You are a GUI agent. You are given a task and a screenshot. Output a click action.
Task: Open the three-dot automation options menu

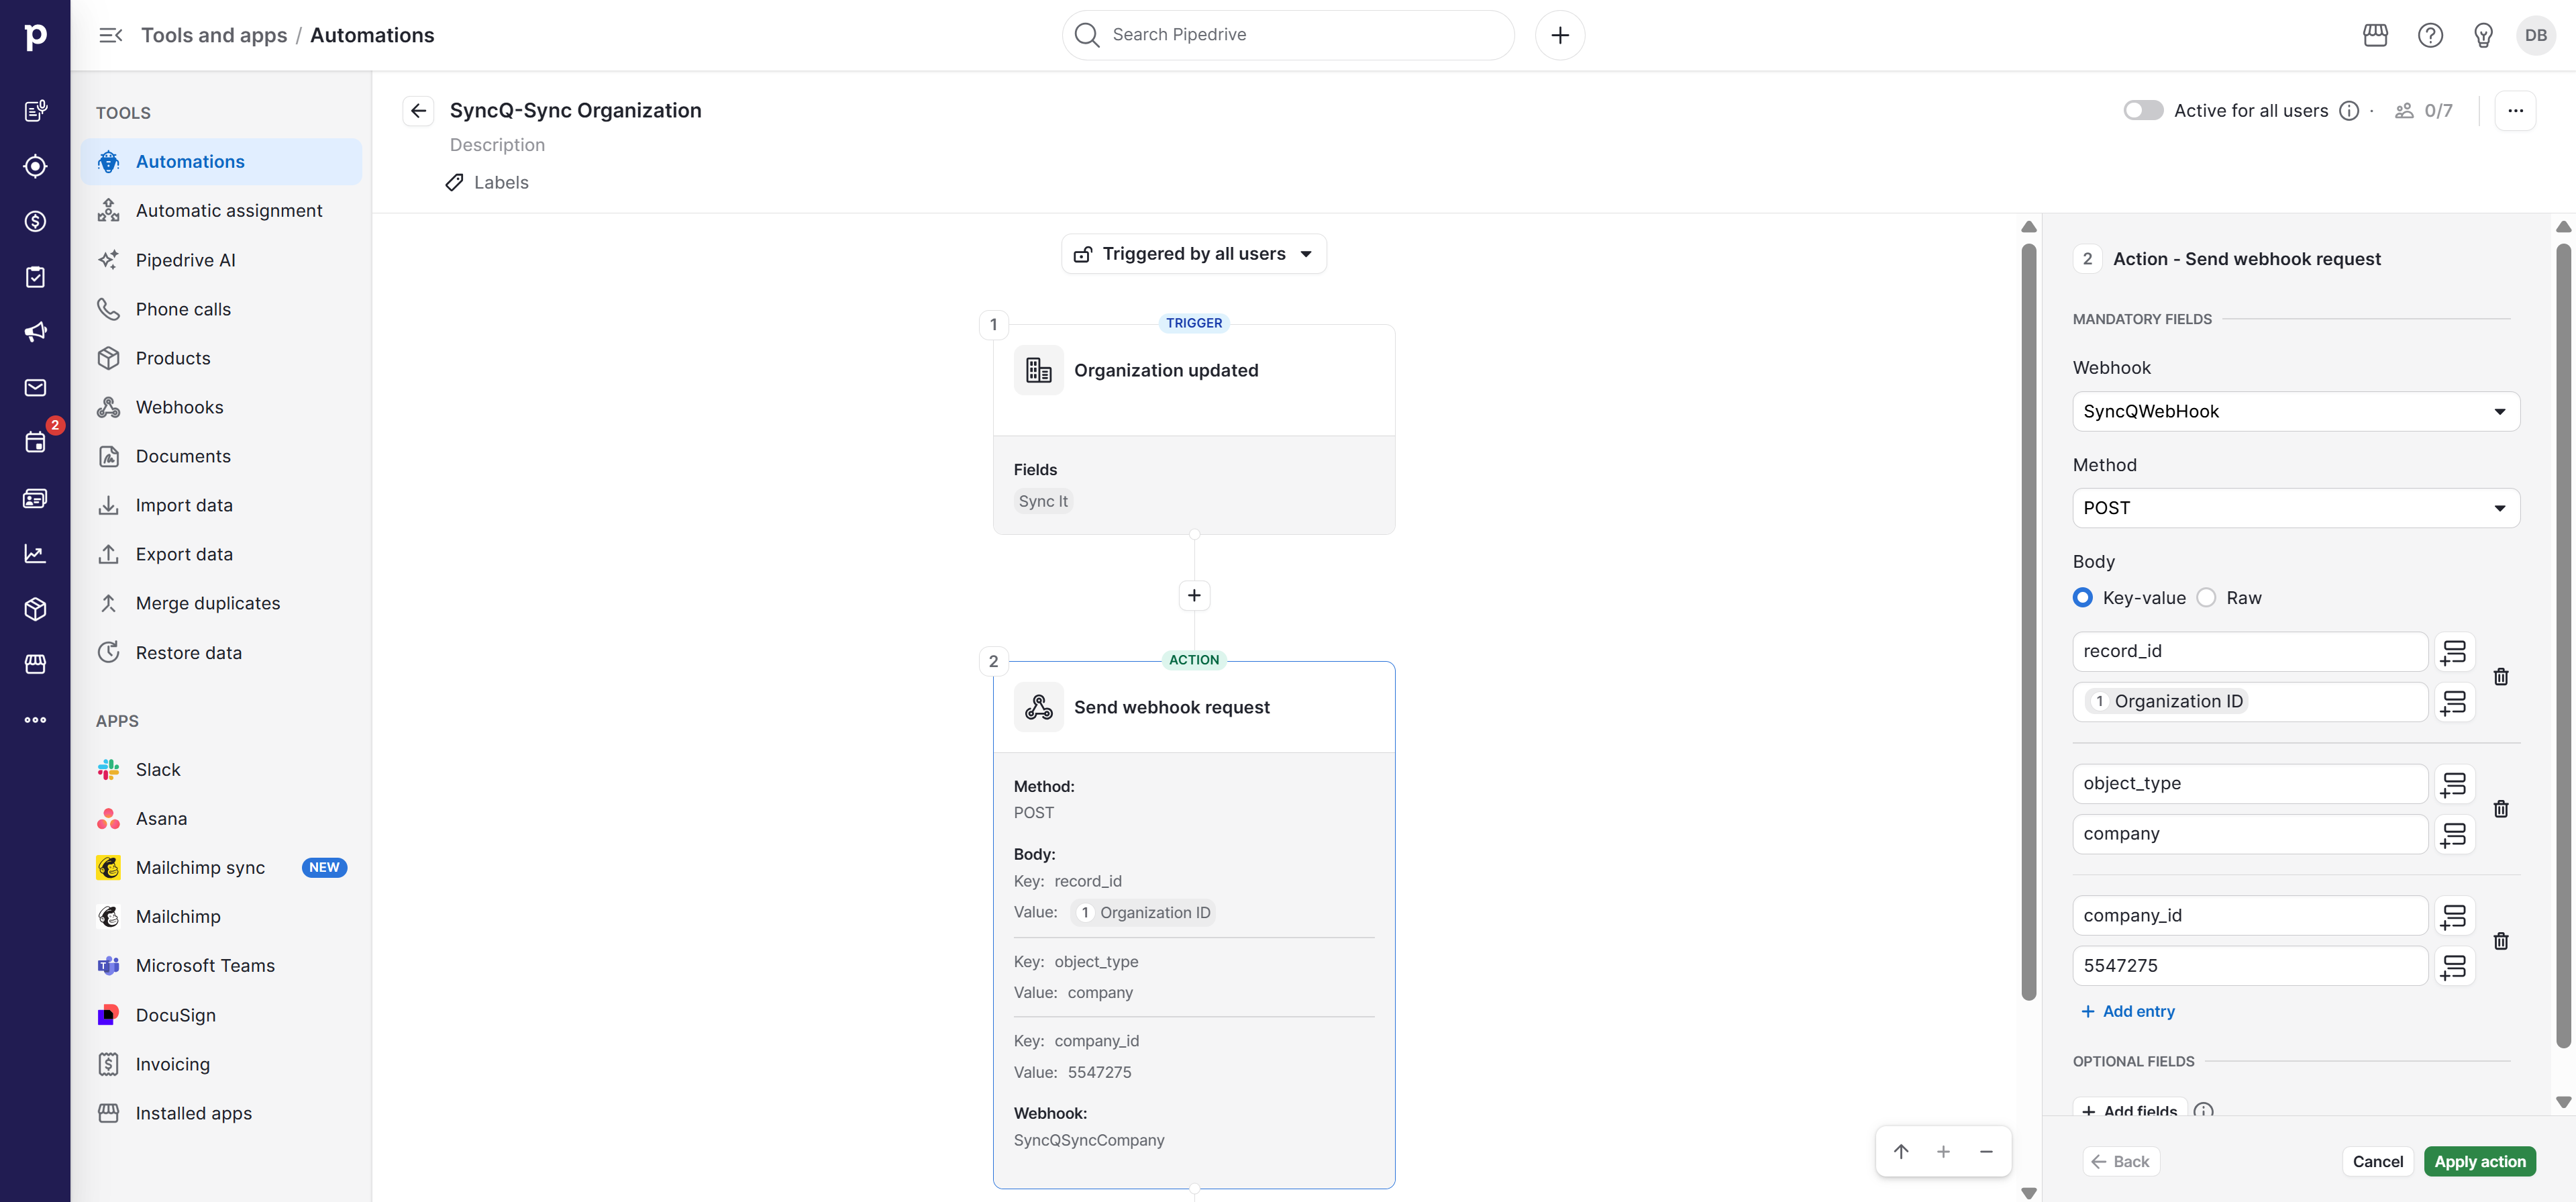pos(2515,111)
